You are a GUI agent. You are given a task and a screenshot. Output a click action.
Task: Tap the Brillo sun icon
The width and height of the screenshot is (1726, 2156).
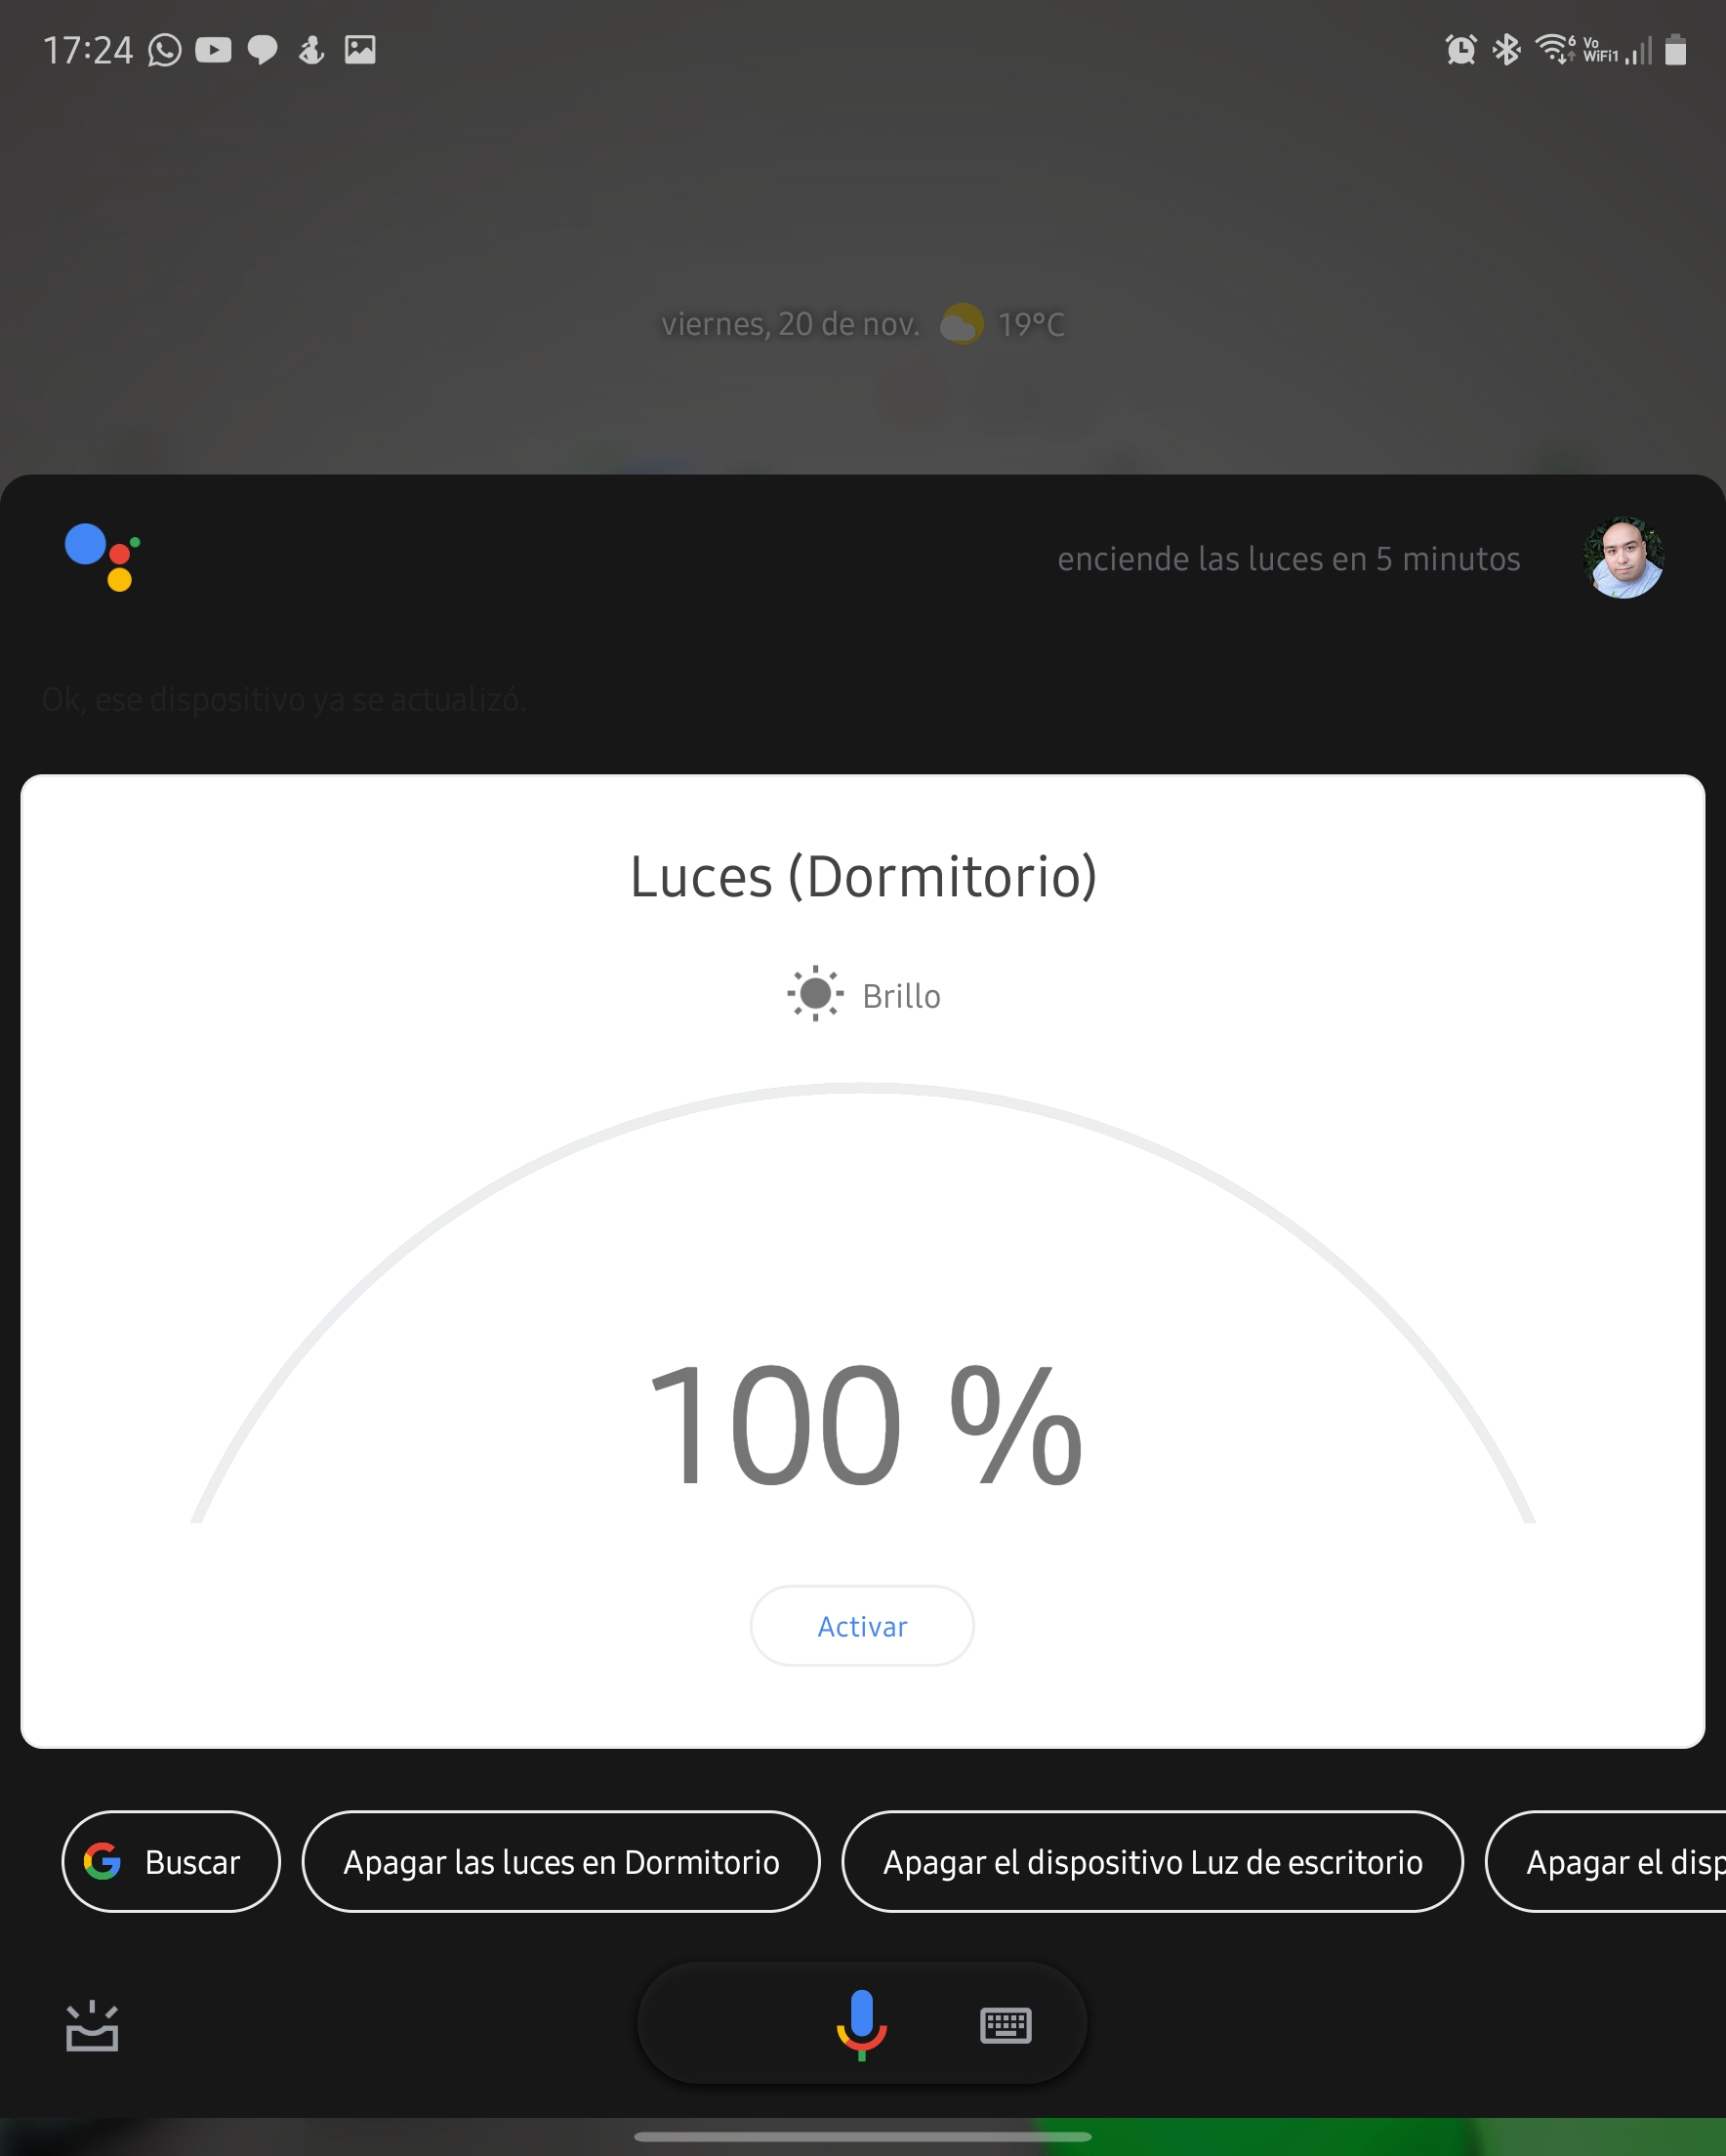(815, 993)
